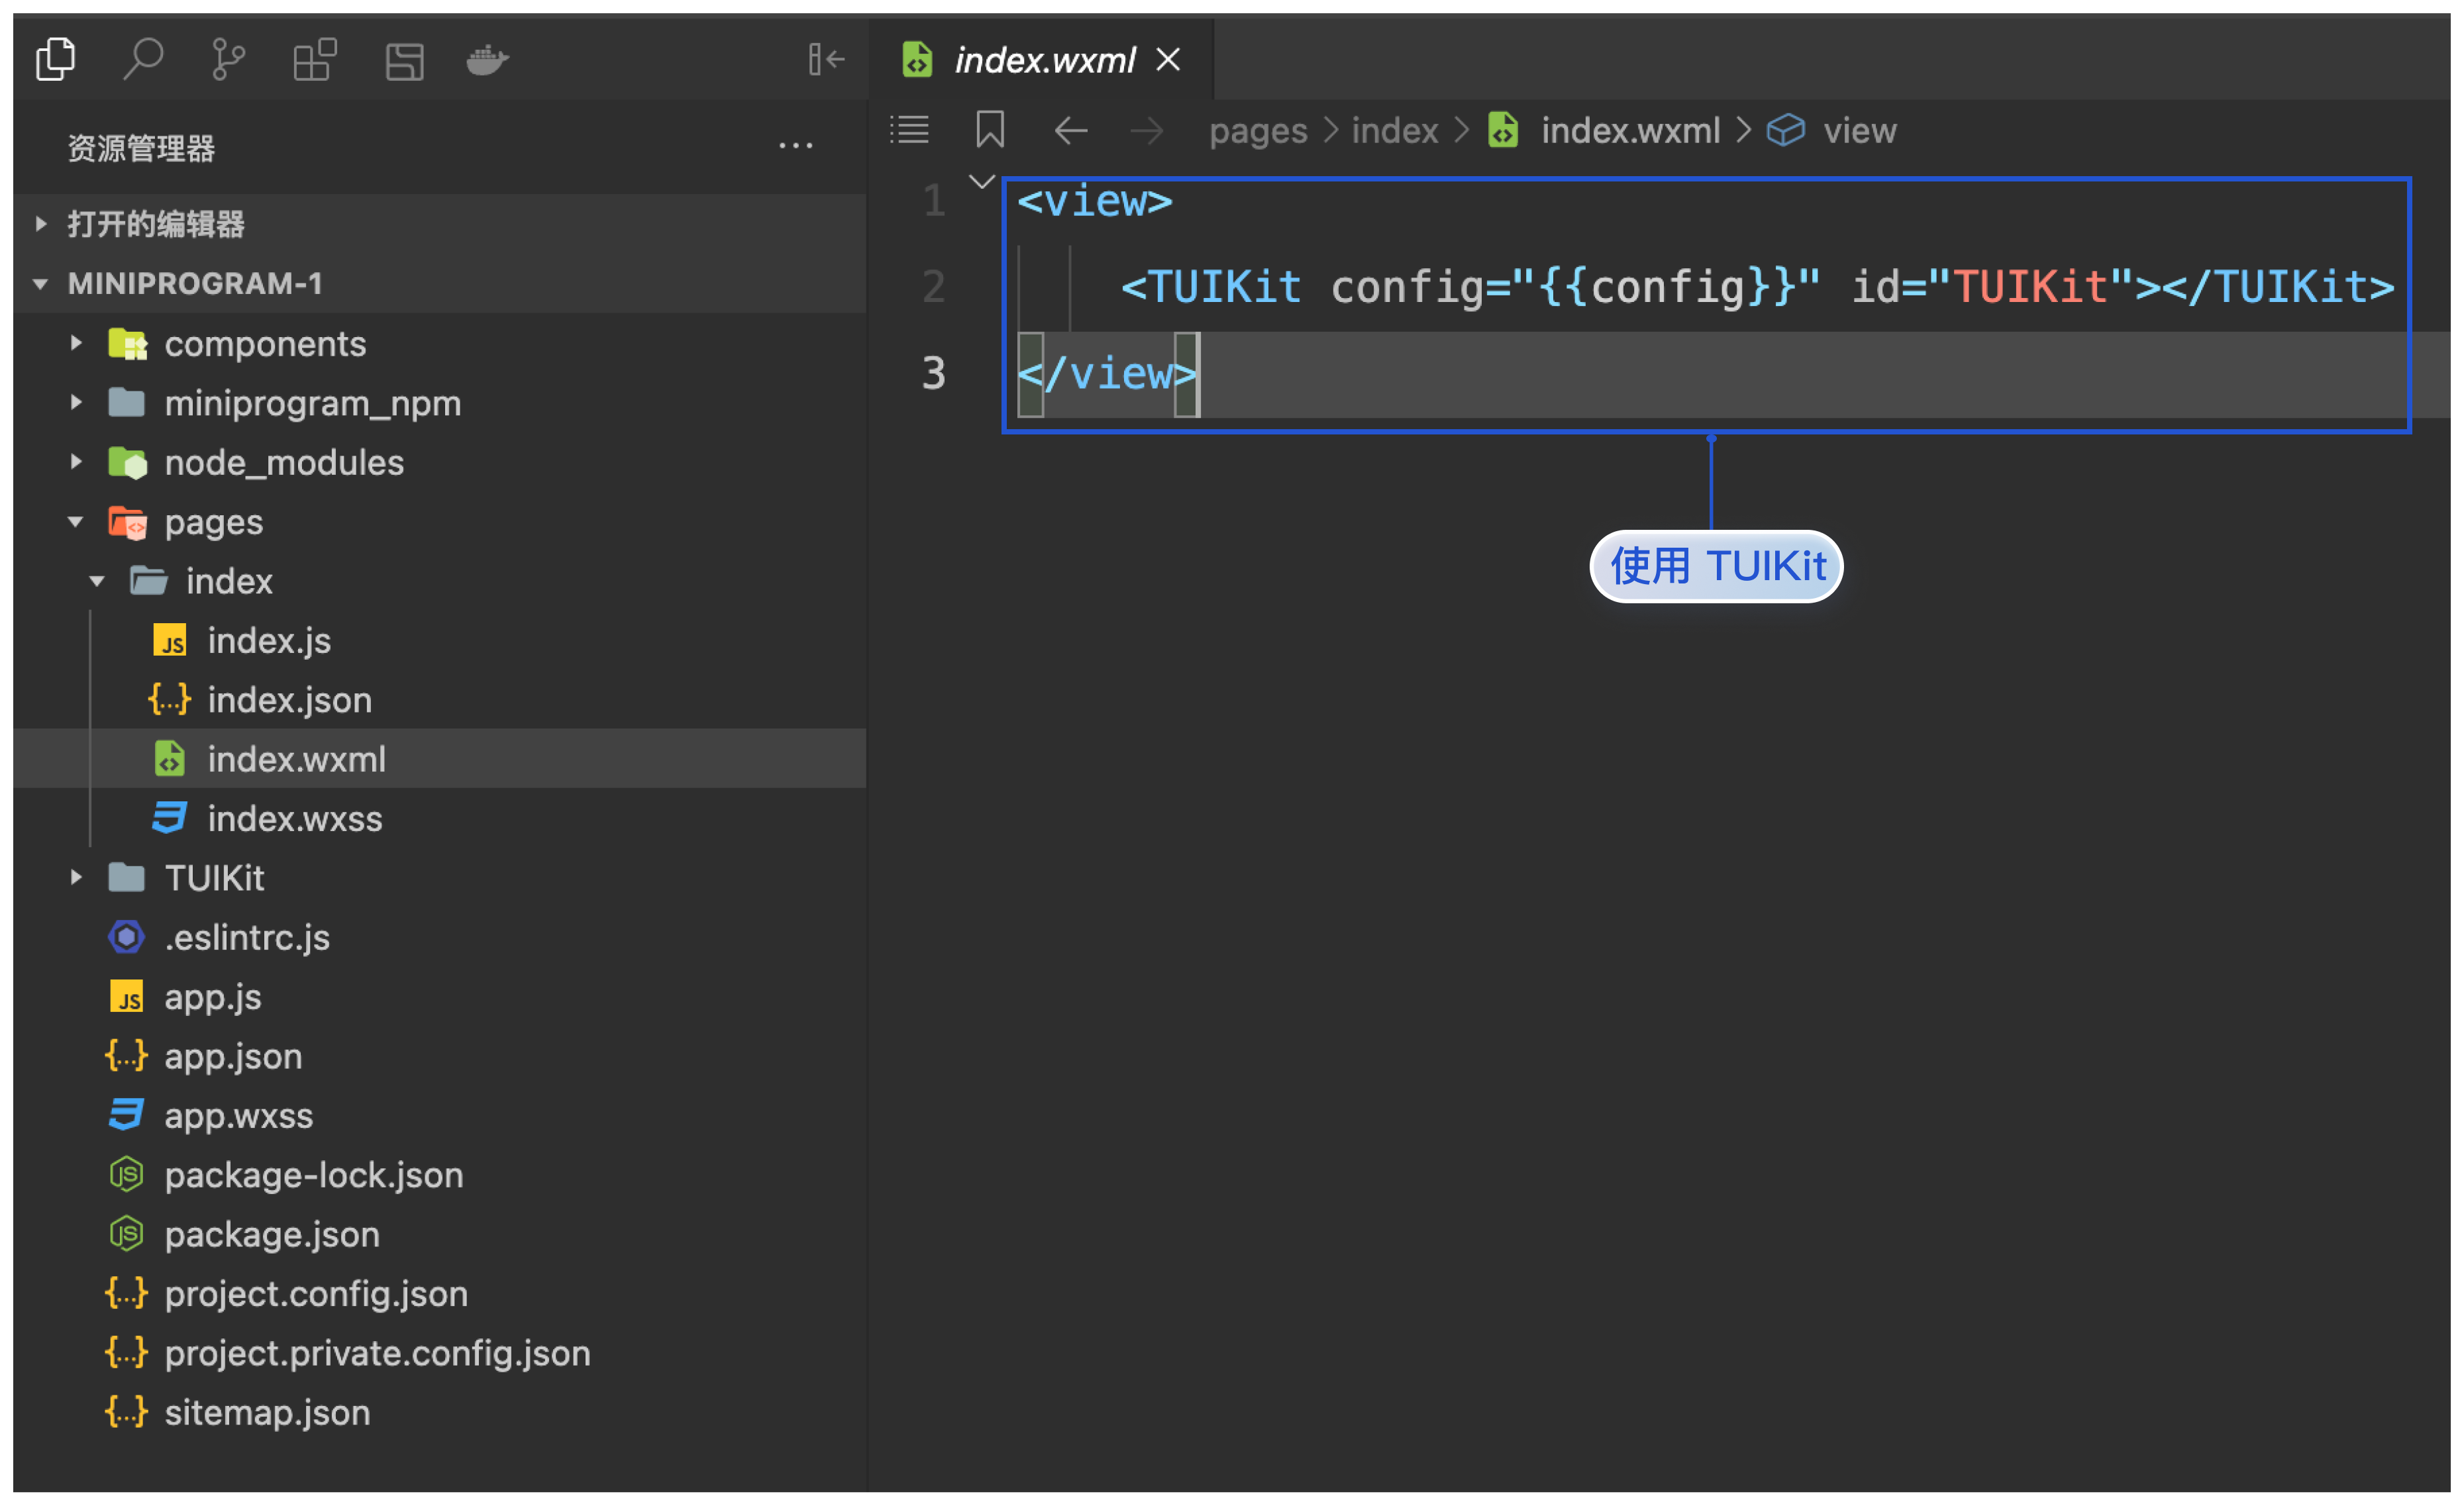The image size is (2464, 1506).
Task: Expand the 打开的编辑器 section
Action: [440, 224]
